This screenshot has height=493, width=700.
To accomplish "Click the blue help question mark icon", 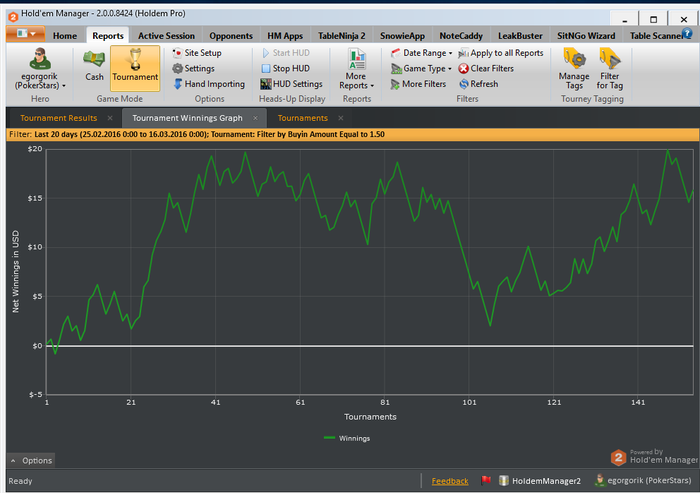I will [x=688, y=33].
